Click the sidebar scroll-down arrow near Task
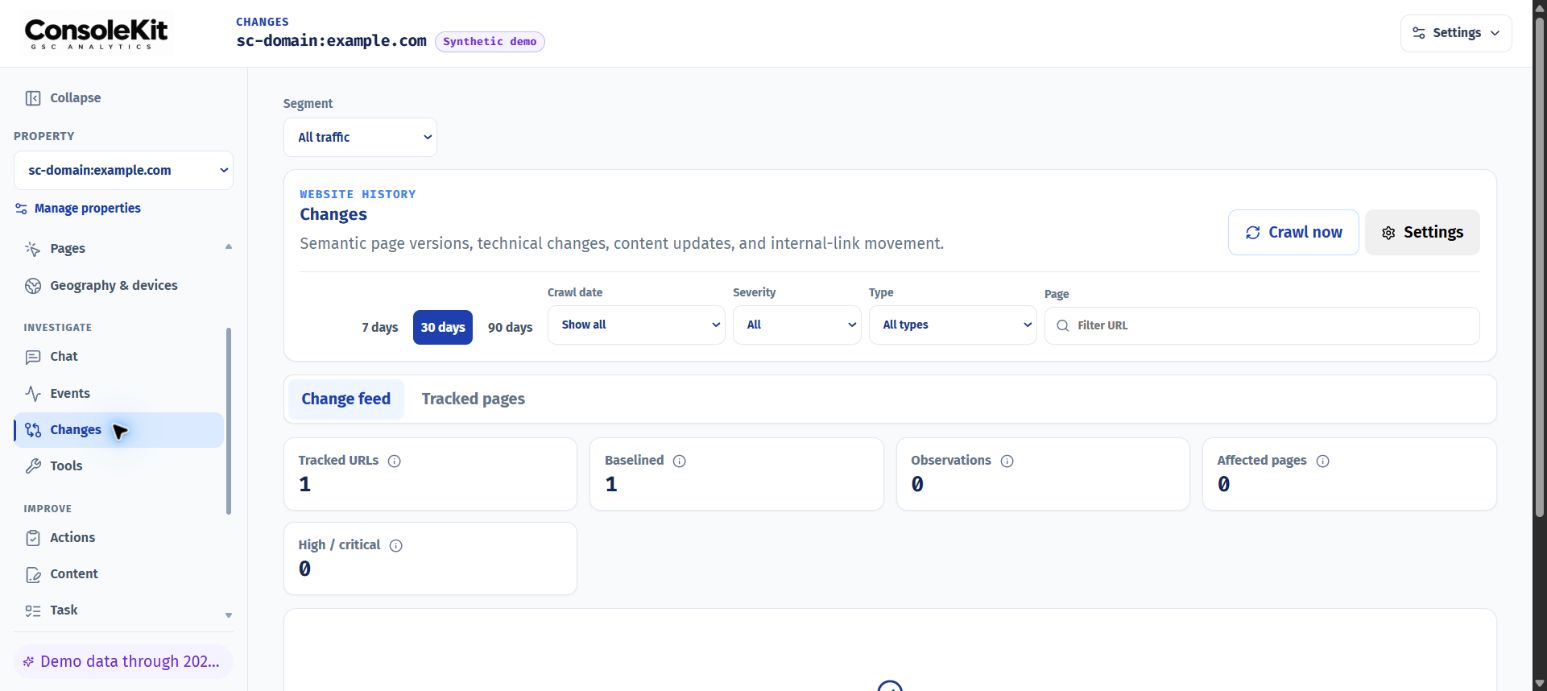 coord(228,616)
